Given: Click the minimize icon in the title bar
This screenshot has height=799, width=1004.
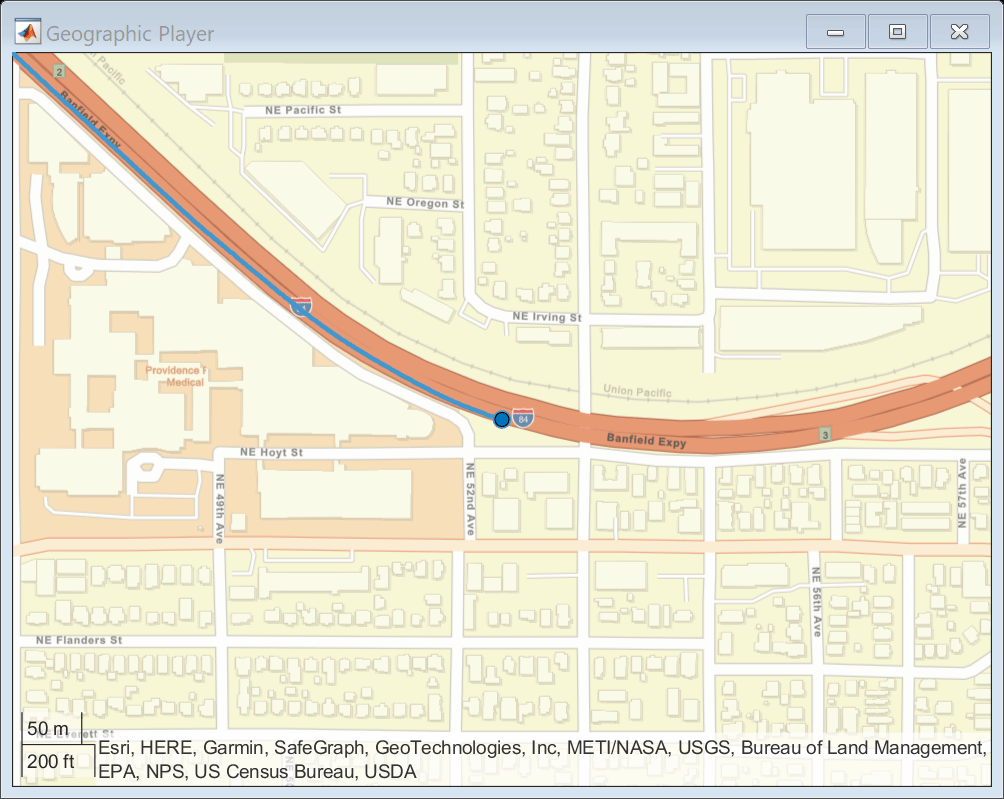Looking at the screenshot, I should [x=836, y=31].
